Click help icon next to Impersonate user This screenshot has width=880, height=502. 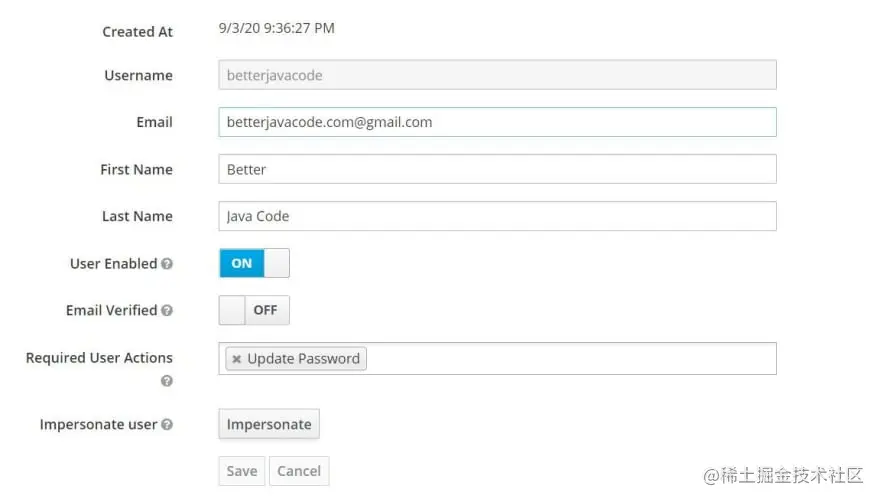[x=167, y=424]
